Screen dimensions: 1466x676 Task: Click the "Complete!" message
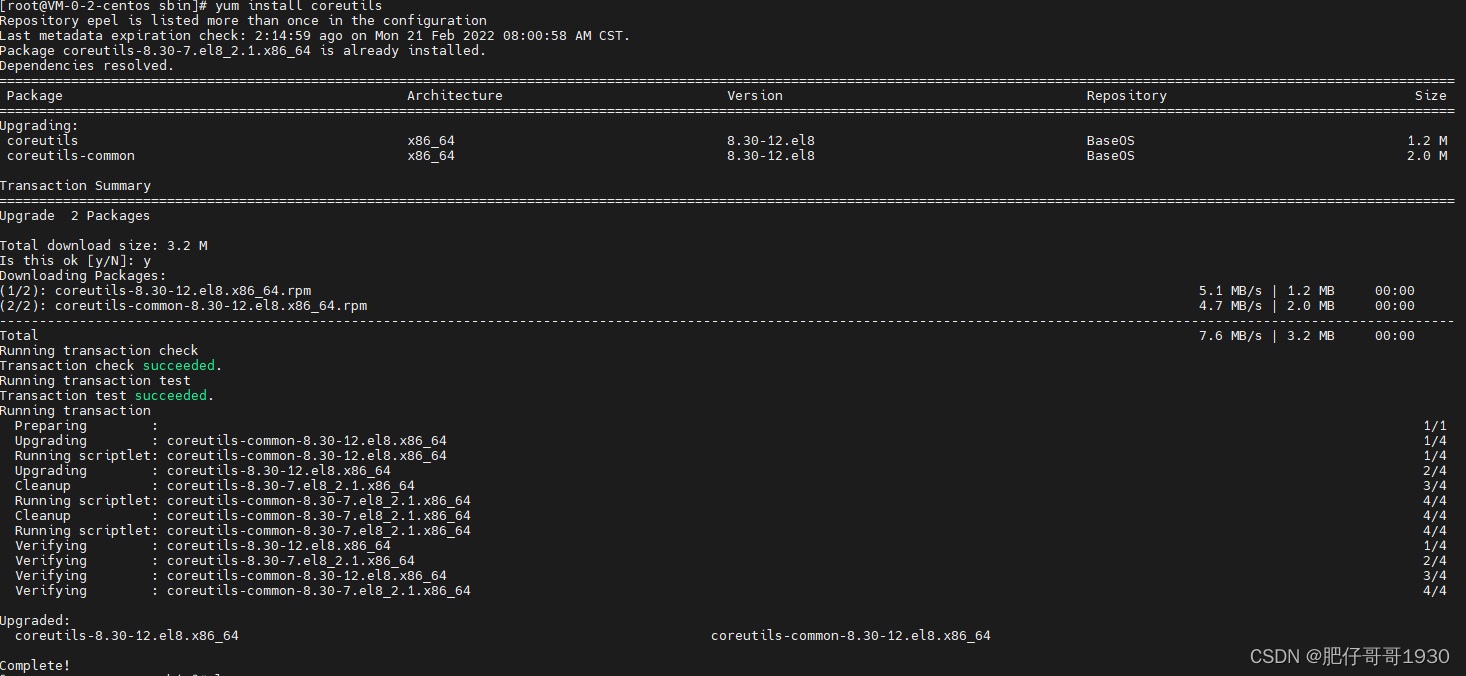pos(35,666)
